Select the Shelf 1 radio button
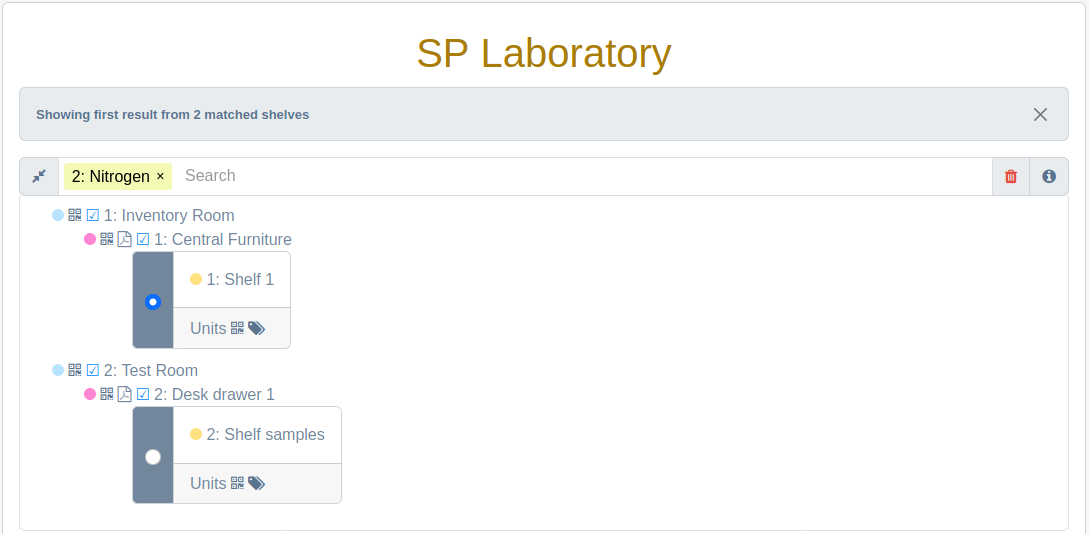The image size is (1089, 534). click(153, 302)
